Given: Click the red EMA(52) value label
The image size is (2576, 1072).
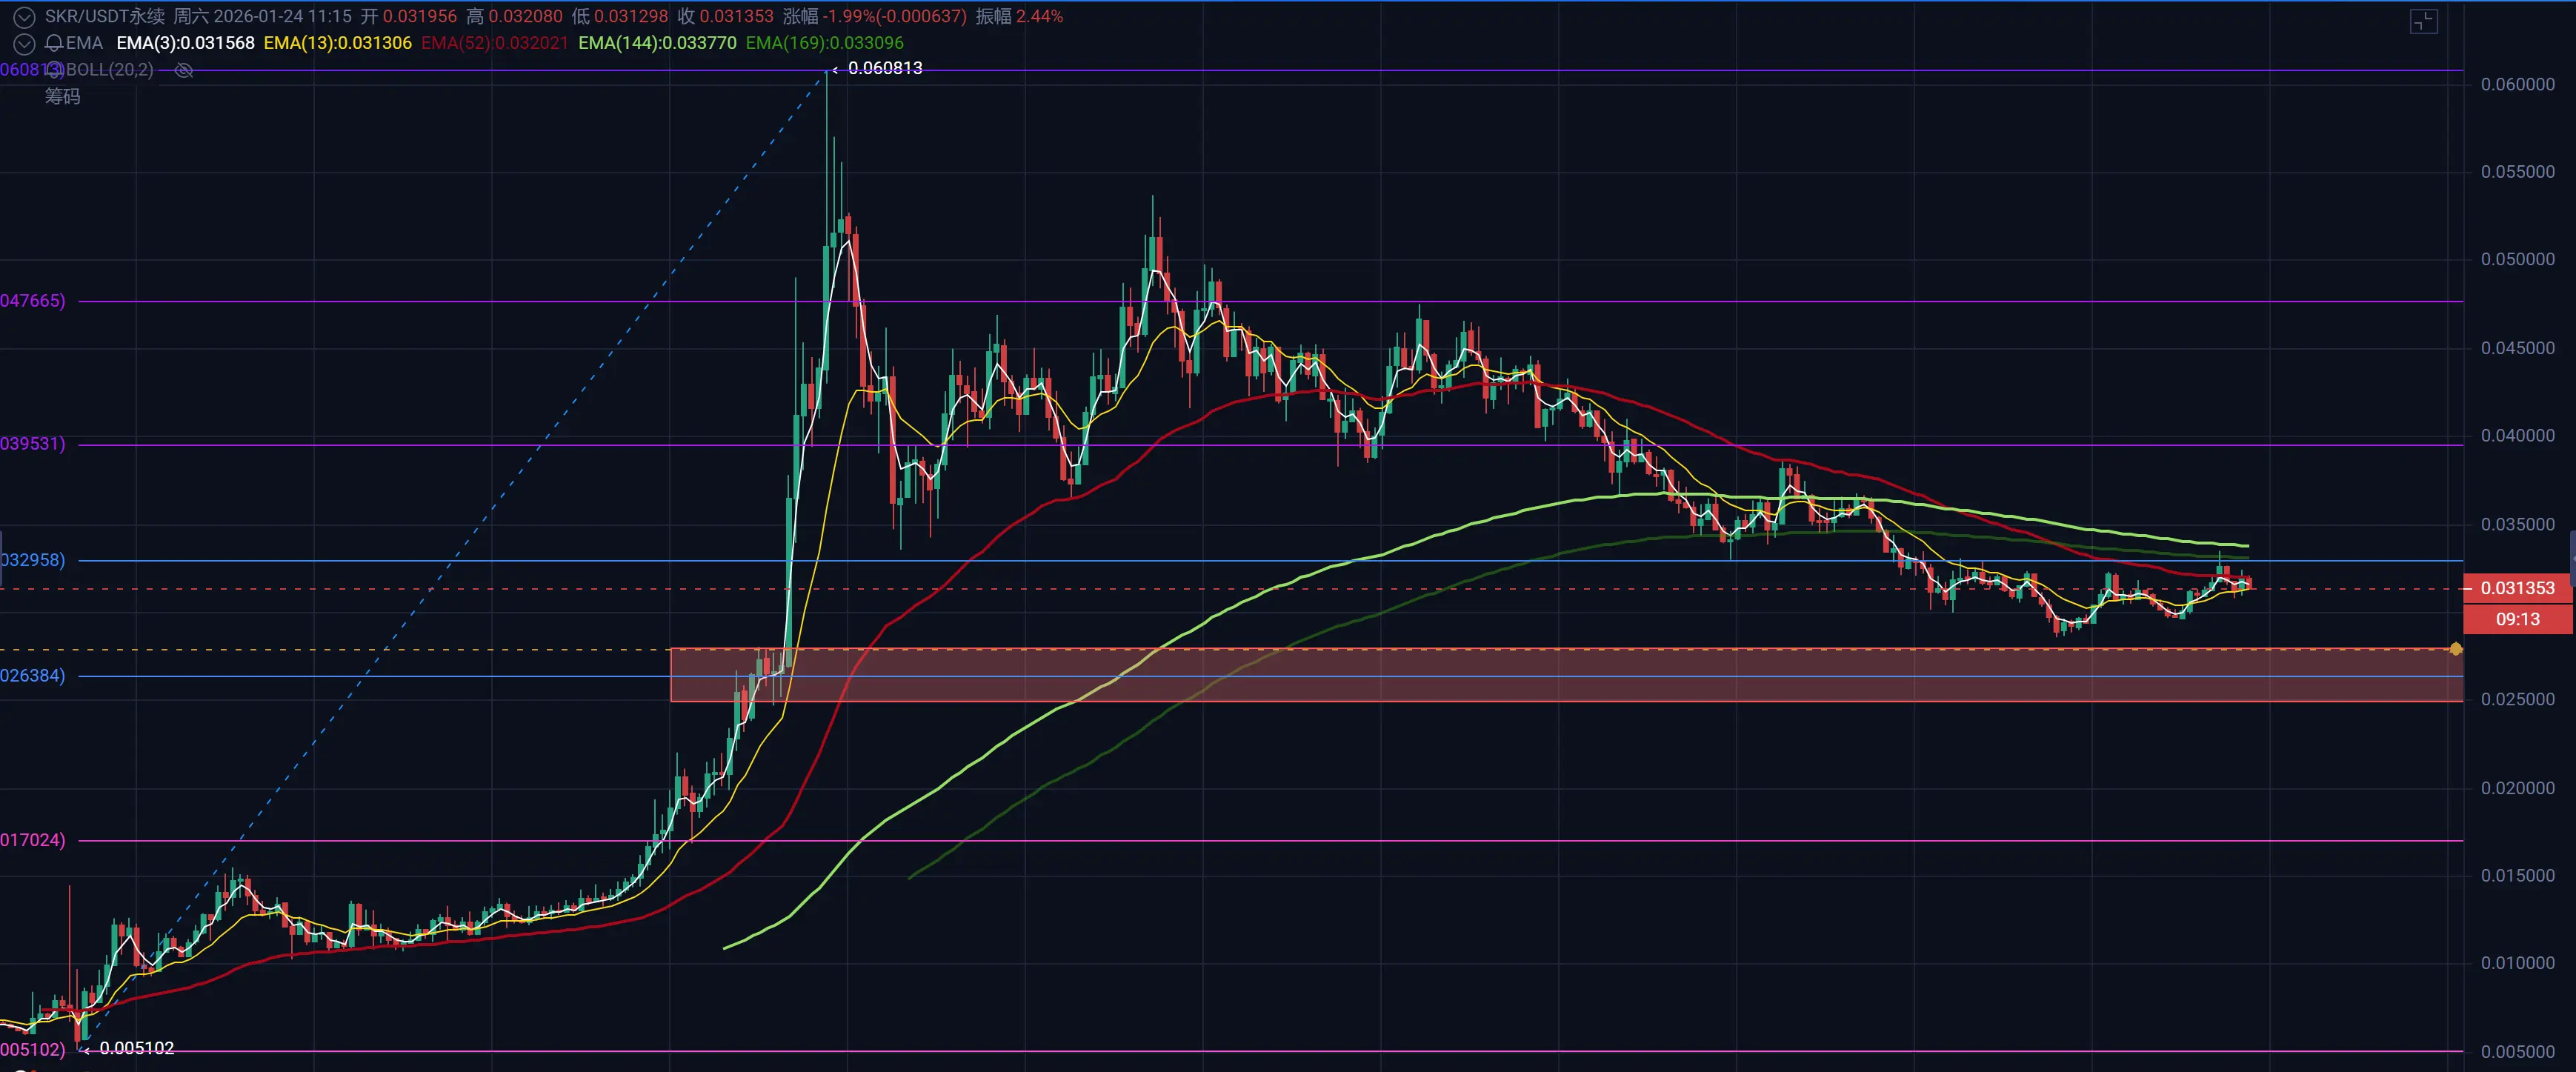Looking at the screenshot, I should pyautogui.click(x=494, y=43).
